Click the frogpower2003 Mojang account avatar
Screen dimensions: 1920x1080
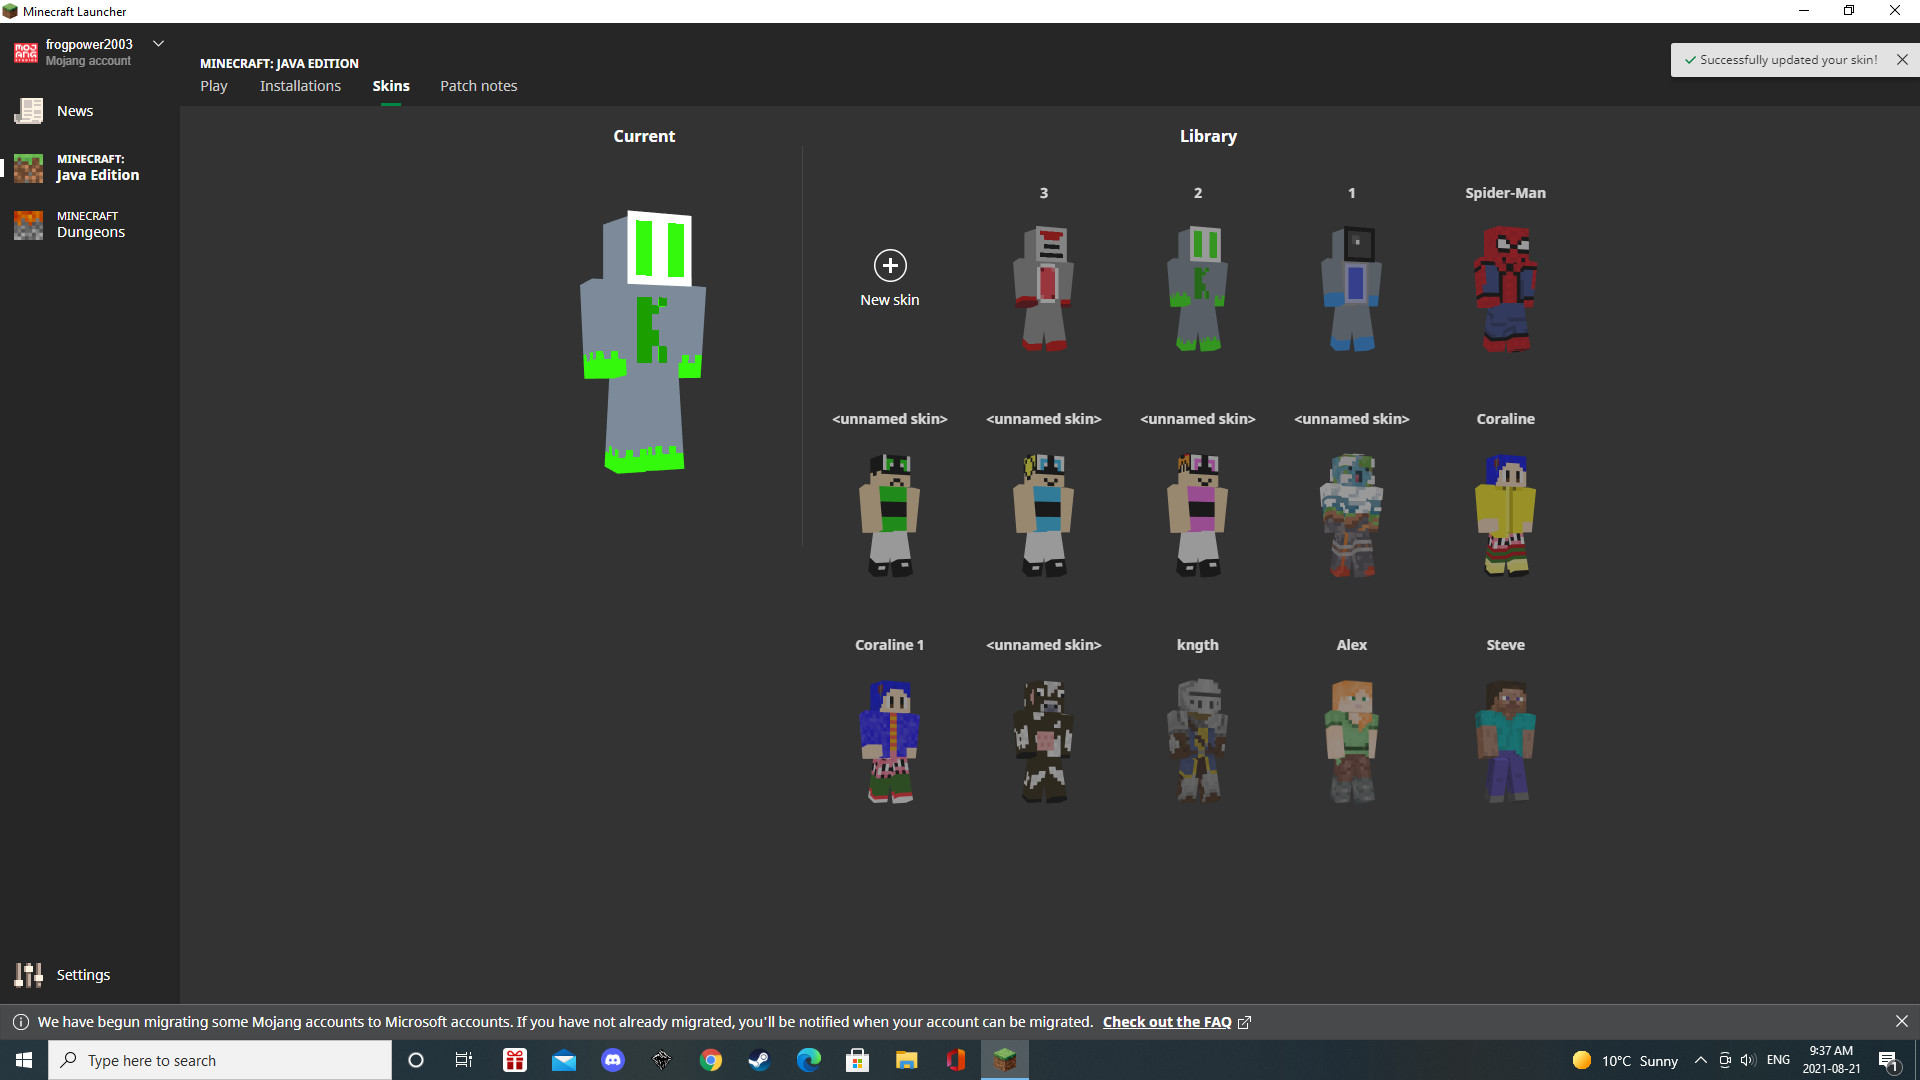pos(25,52)
